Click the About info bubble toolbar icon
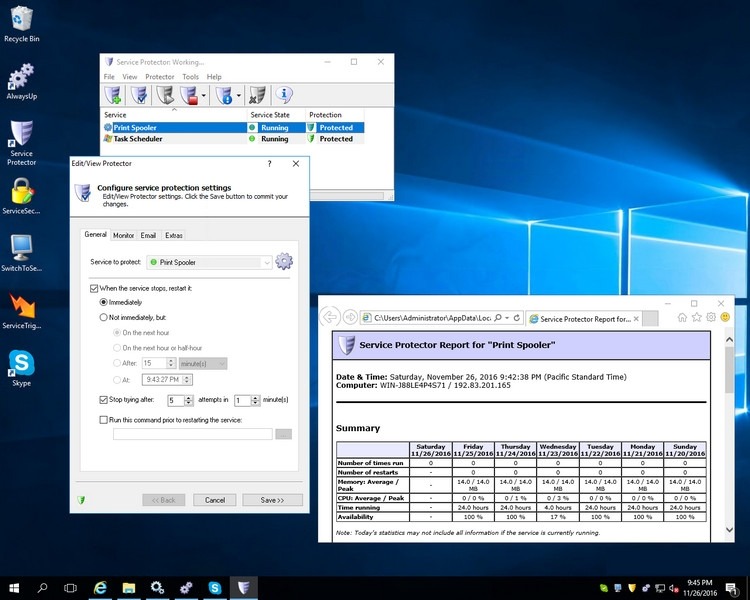Viewport: 750px width, 600px height. [284, 96]
